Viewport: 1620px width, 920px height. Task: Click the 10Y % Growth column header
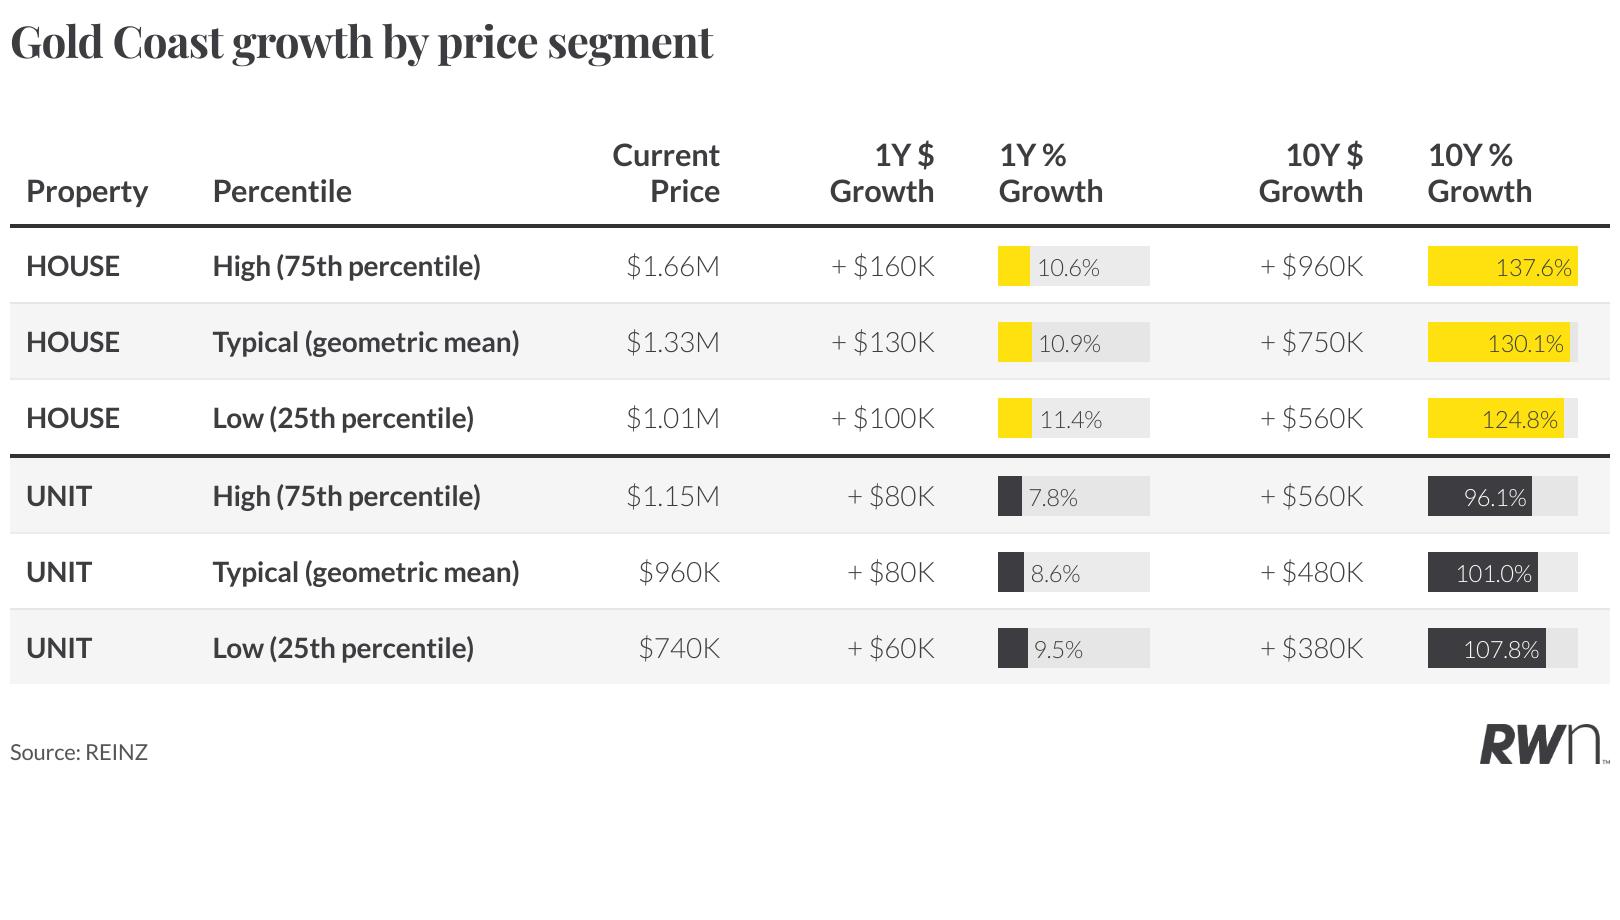(x=1479, y=173)
